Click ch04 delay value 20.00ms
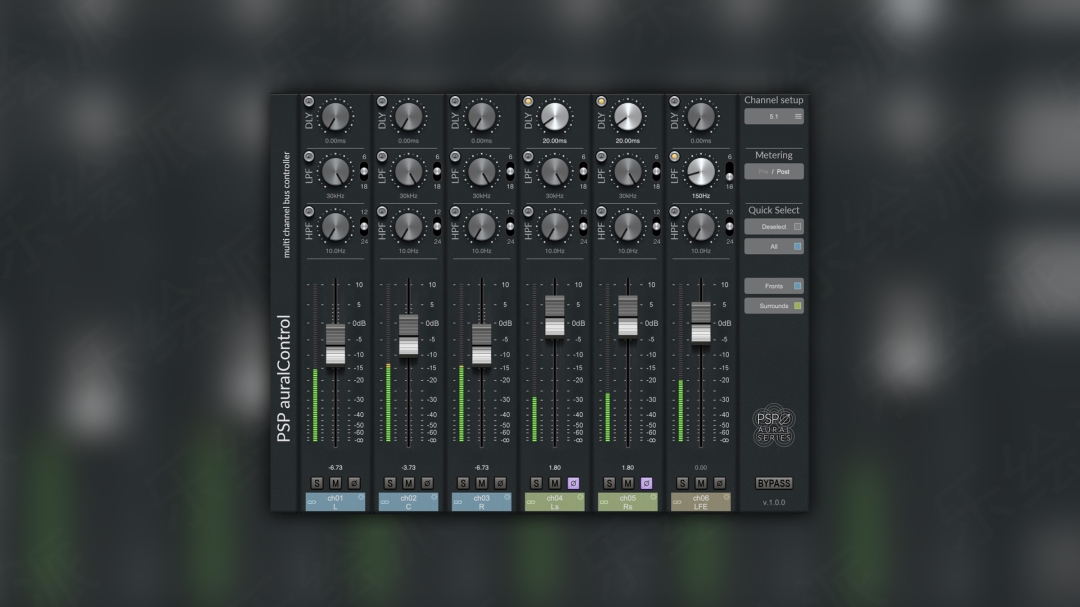 pos(554,141)
